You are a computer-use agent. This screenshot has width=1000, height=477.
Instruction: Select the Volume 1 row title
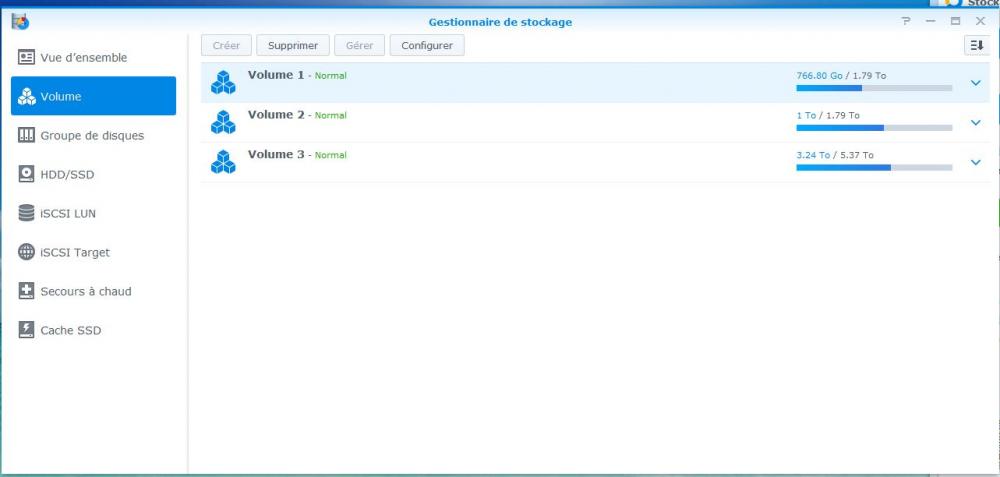click(276, 75)
